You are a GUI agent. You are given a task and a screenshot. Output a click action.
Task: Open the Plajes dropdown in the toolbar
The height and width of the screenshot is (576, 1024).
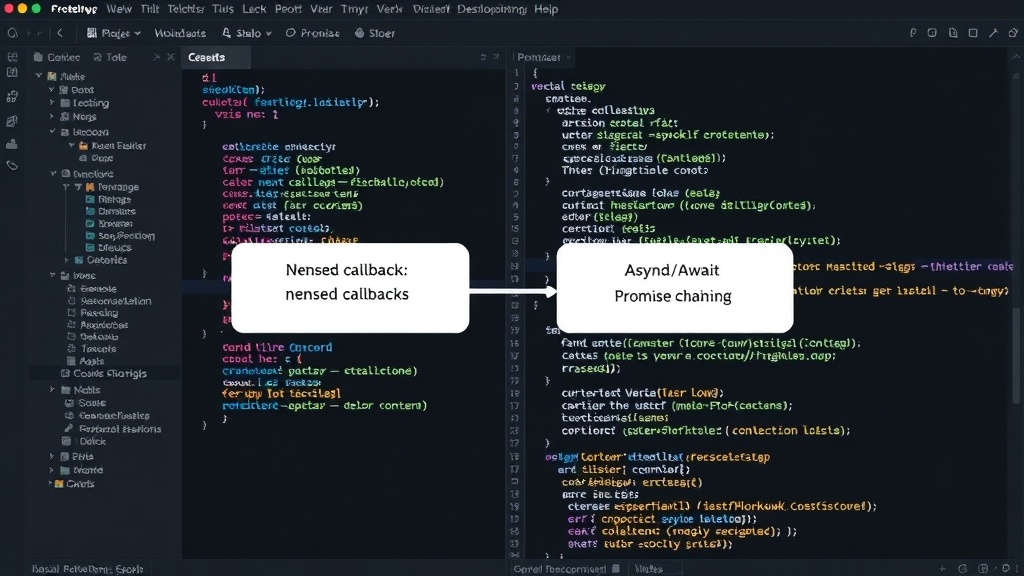click(x=114, y=33)
